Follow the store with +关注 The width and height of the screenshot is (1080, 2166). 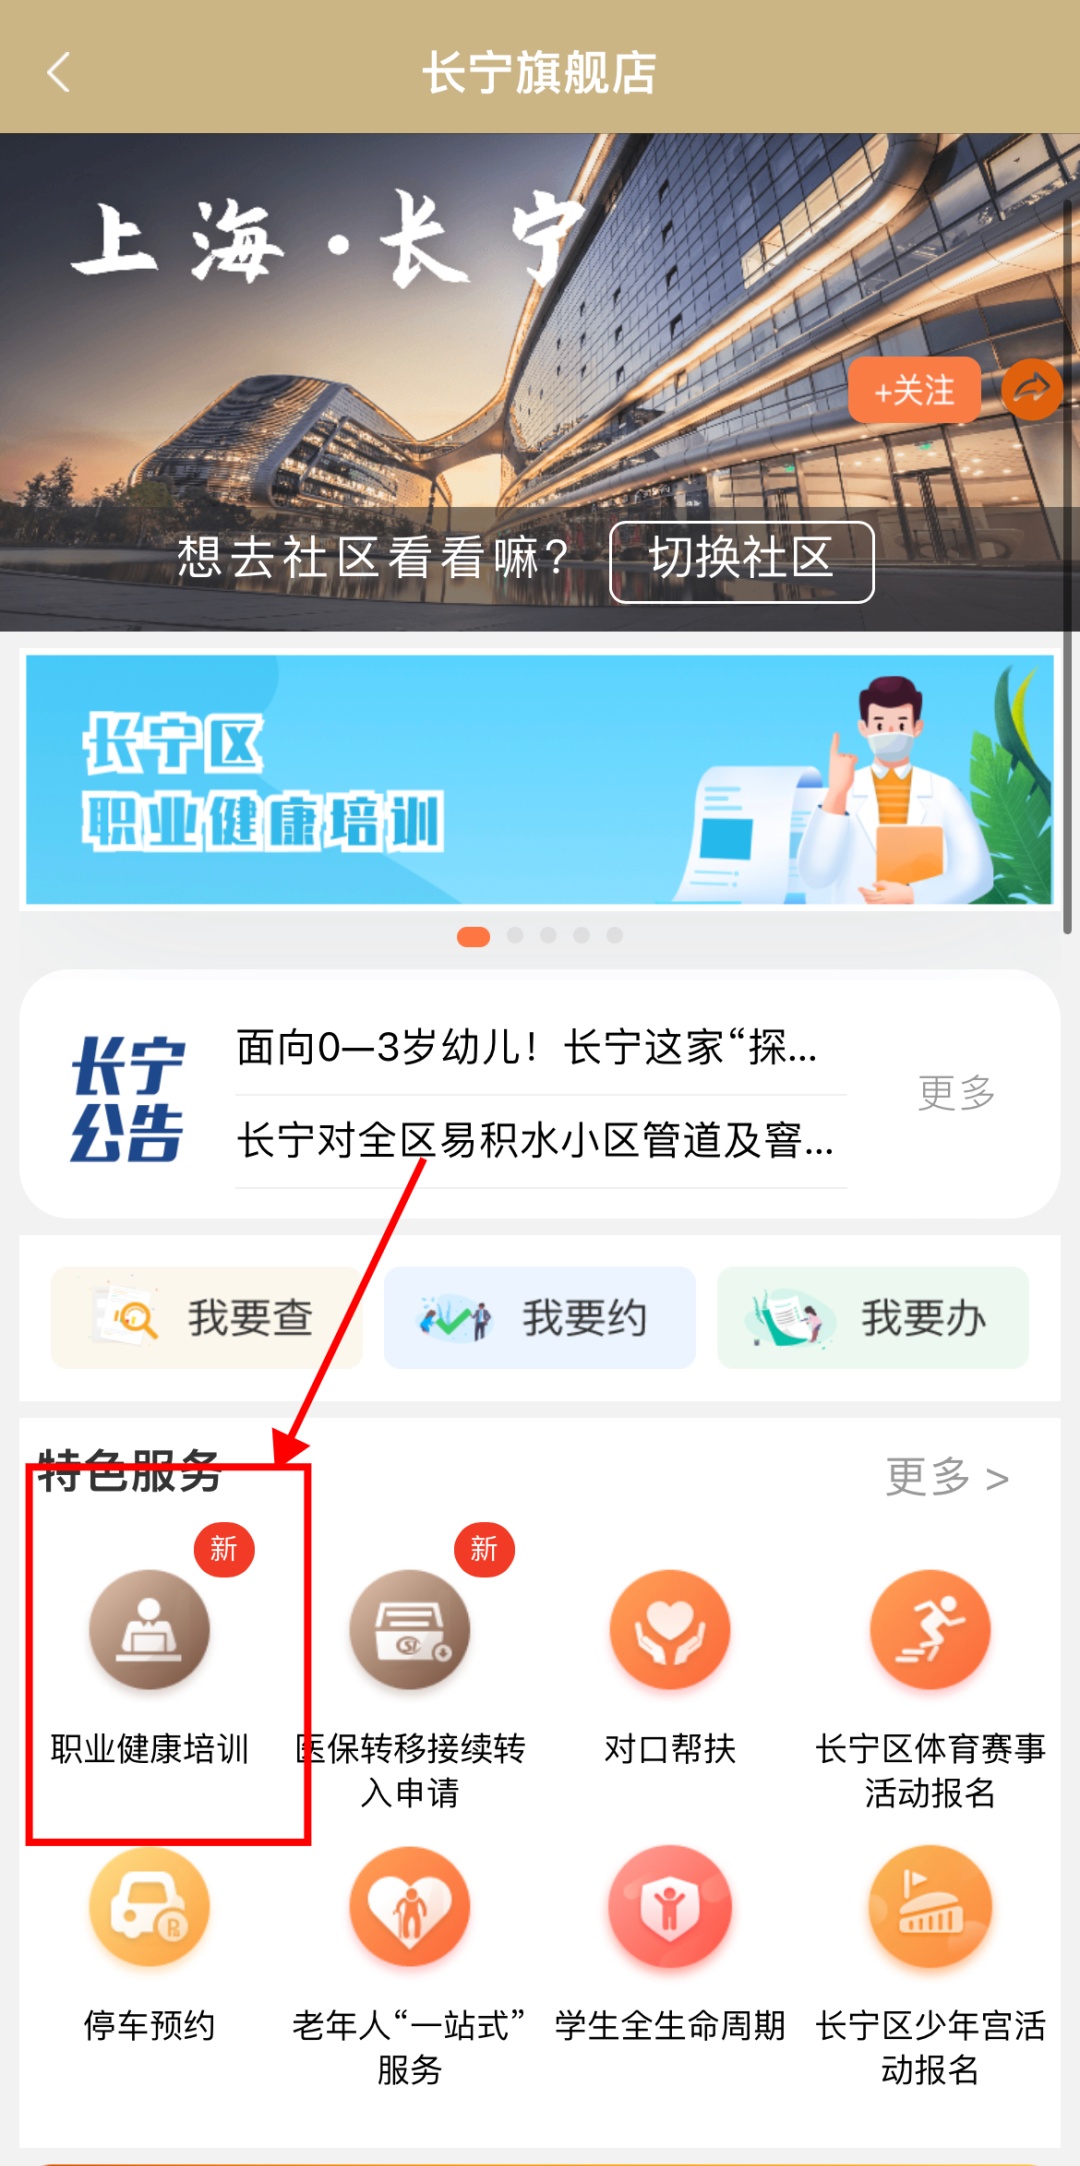(914, 390)
